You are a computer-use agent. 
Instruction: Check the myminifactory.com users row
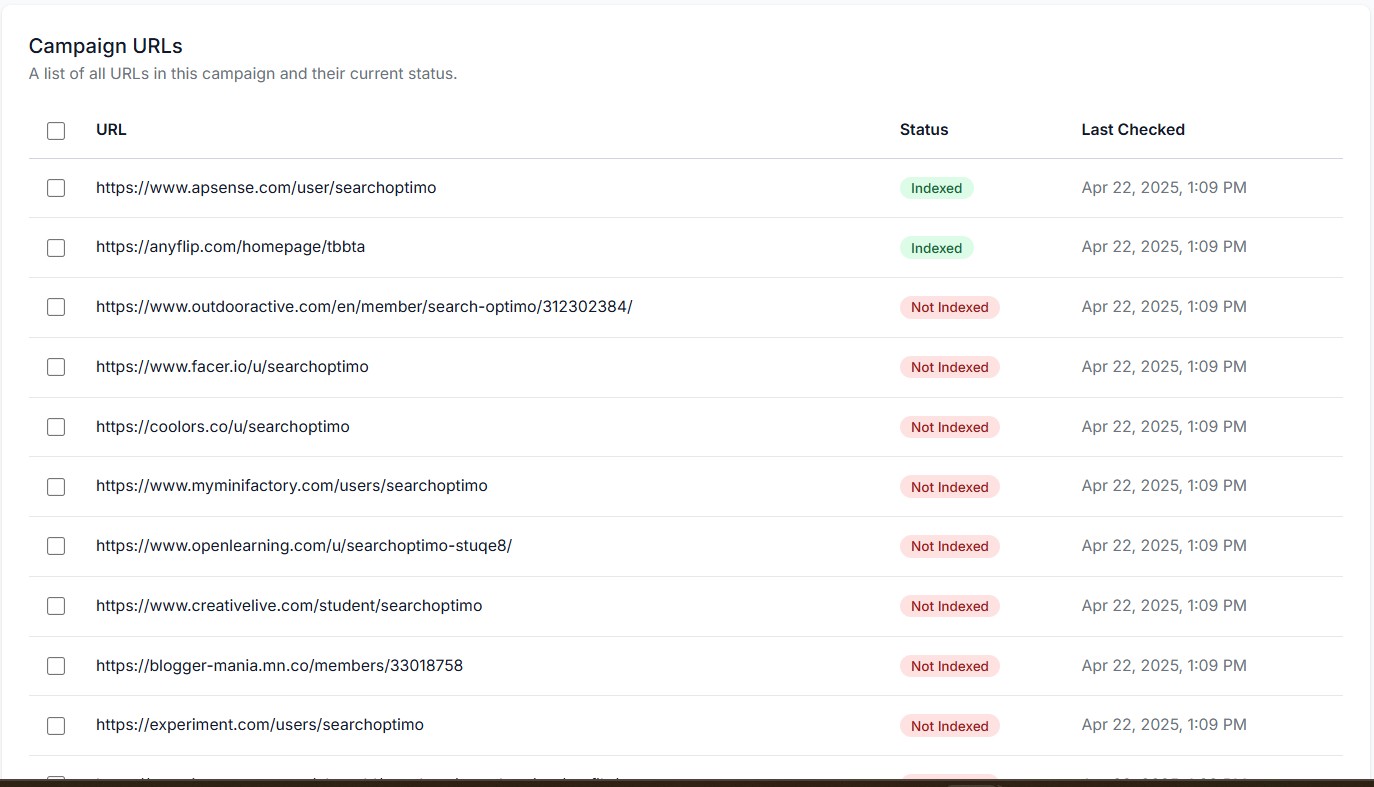click(x=55, y=487)
